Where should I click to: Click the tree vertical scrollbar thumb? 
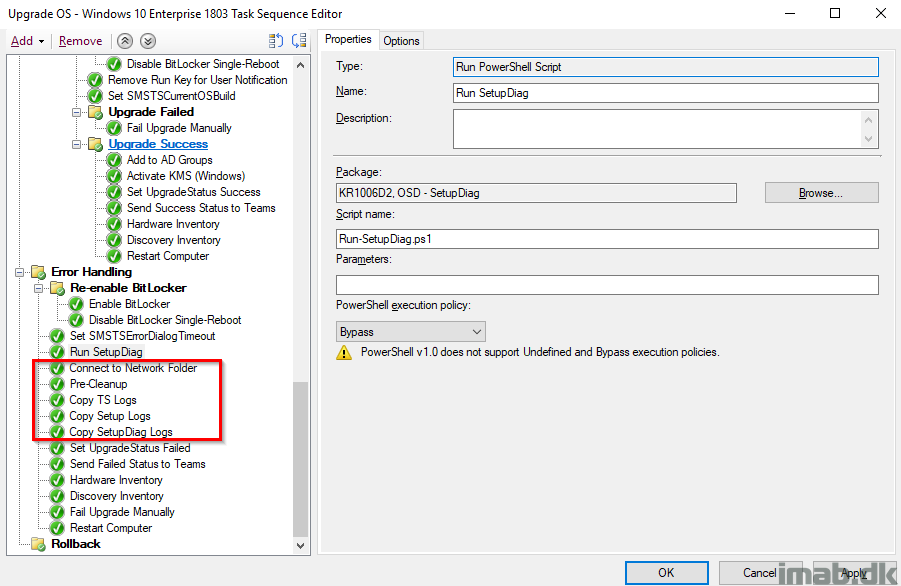coord(300,459)
